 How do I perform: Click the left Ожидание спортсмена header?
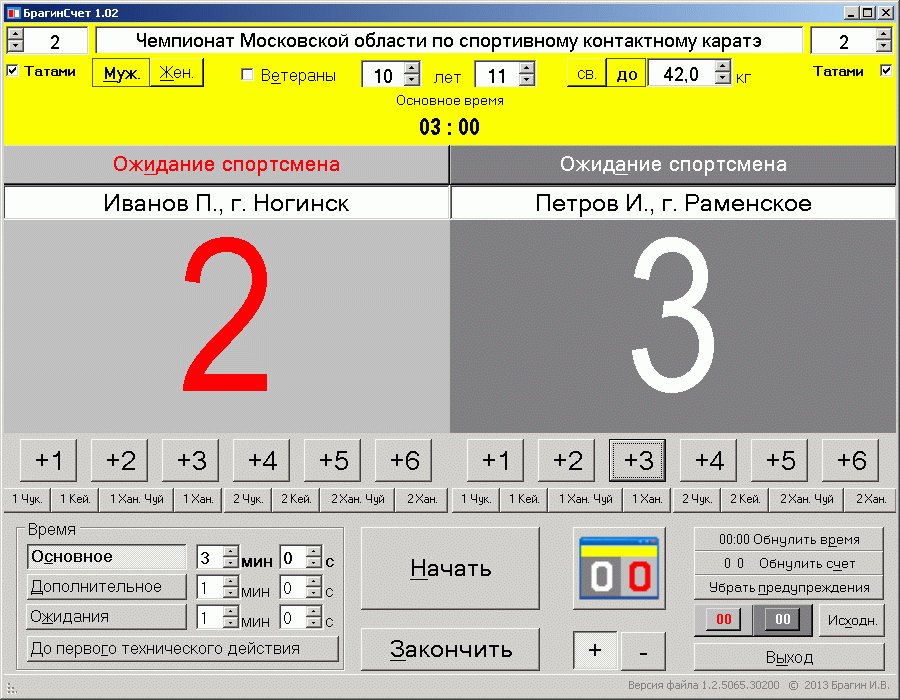(x=226, y=165)
